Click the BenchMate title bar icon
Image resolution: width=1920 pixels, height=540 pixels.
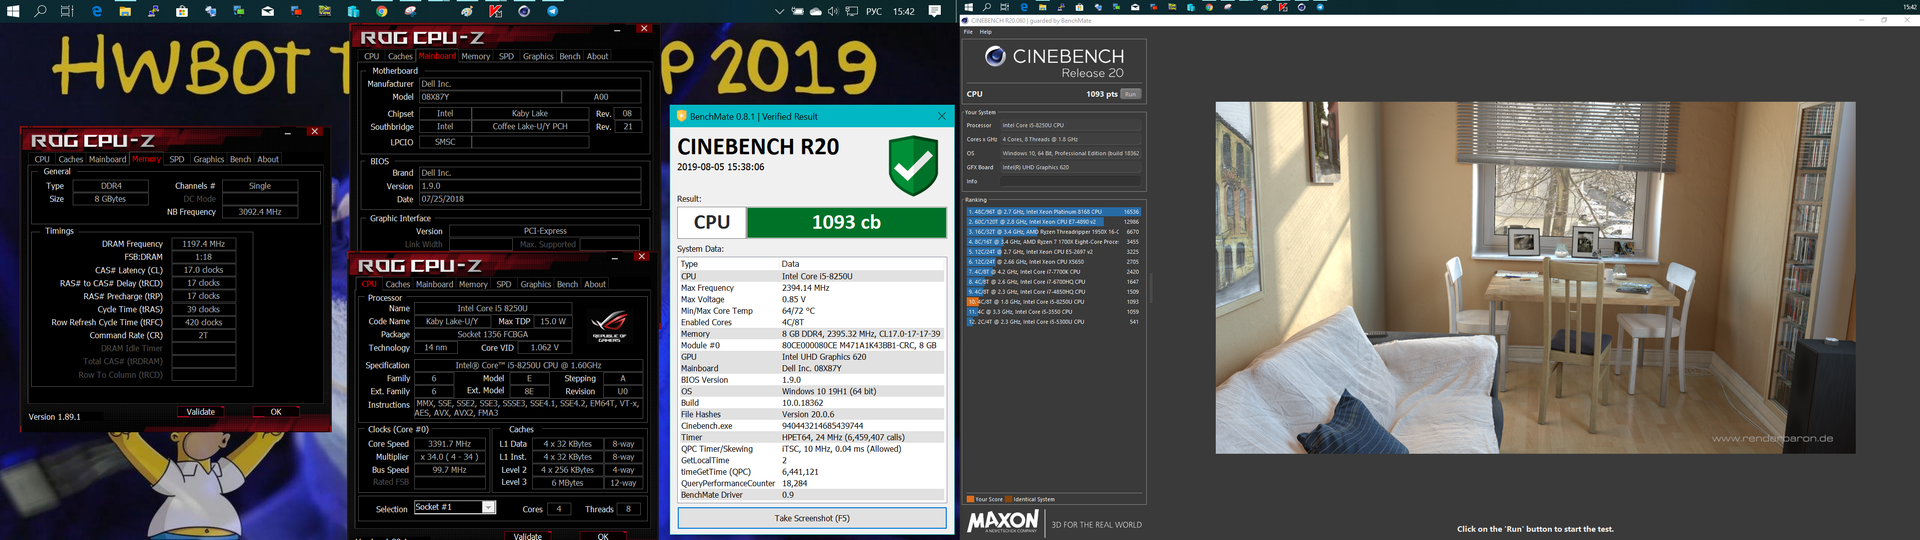(x=682, y=116)
